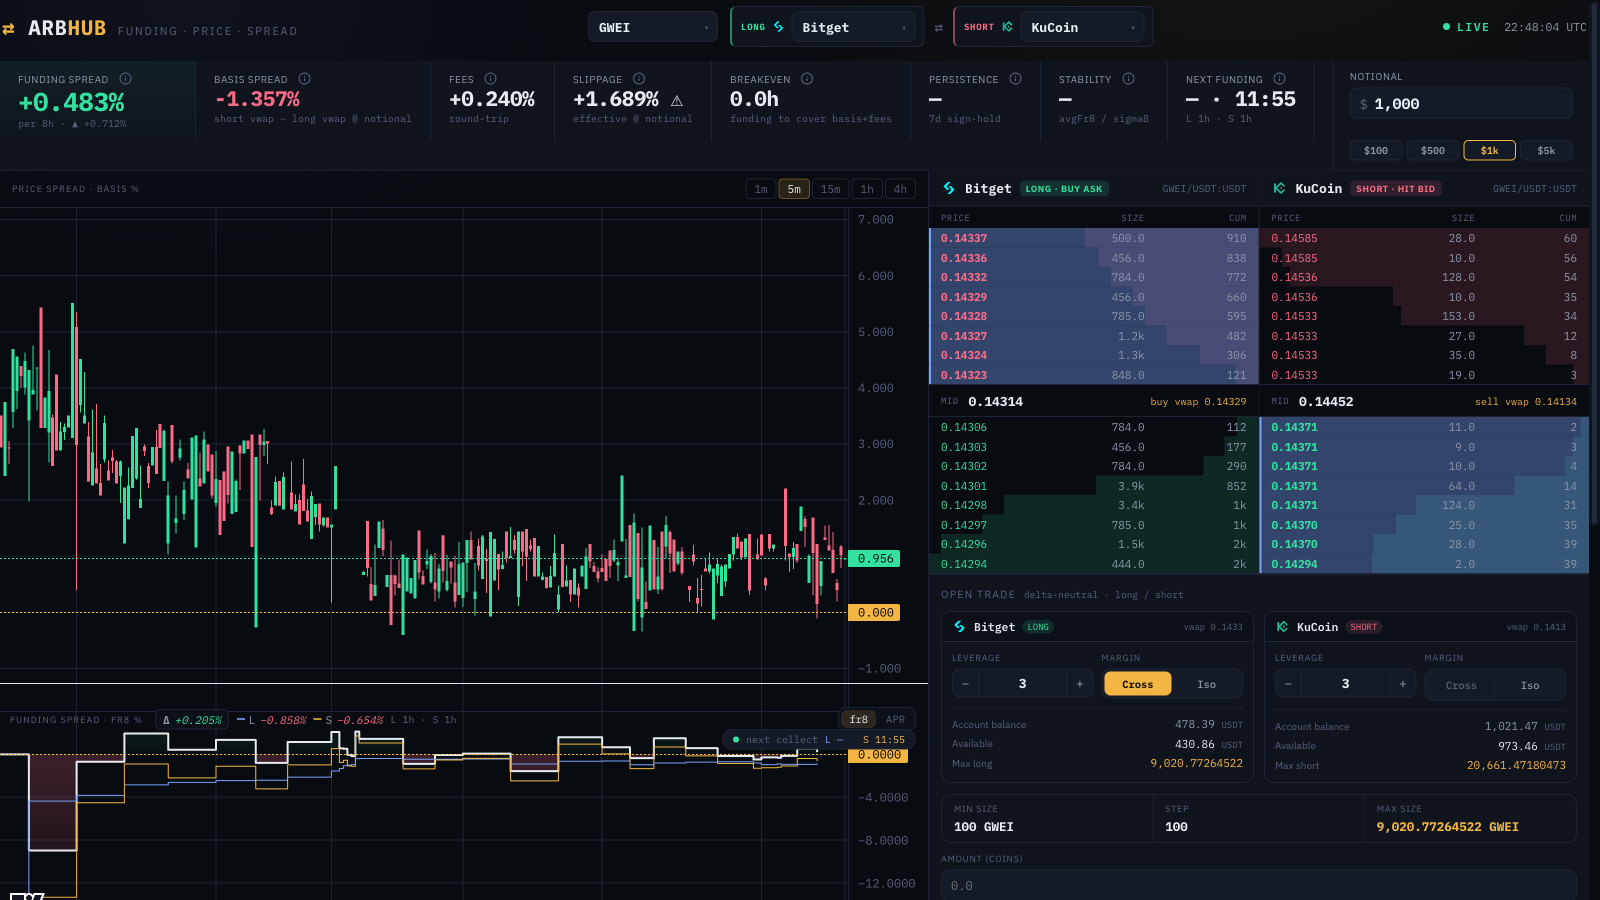1600x900 pixels.
Task: Click the funding spread value +0.483%
Action: pyautogui.click(x=71, y=102)
